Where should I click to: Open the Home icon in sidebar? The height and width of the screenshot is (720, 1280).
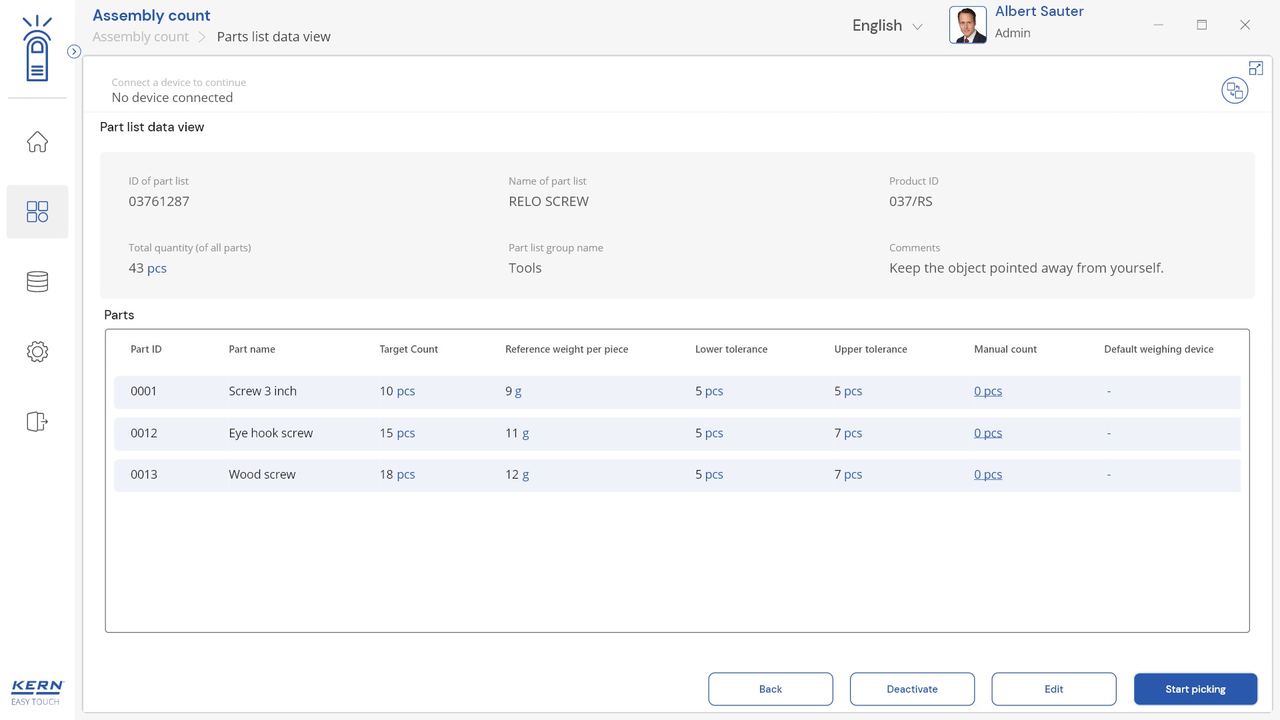click(x=37, y=142)
